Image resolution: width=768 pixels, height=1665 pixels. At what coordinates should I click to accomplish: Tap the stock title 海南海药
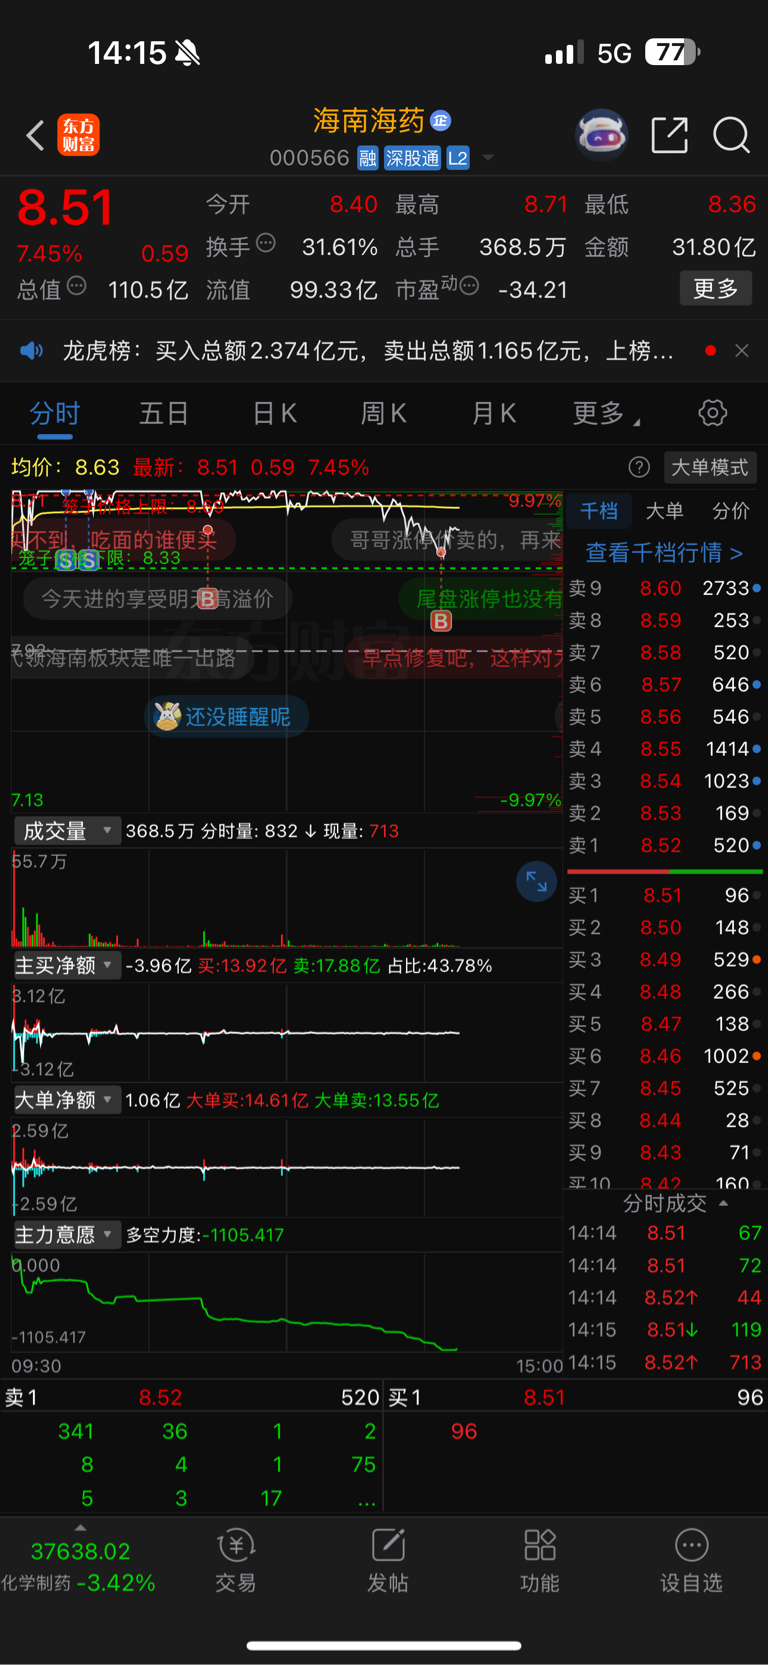369,121
